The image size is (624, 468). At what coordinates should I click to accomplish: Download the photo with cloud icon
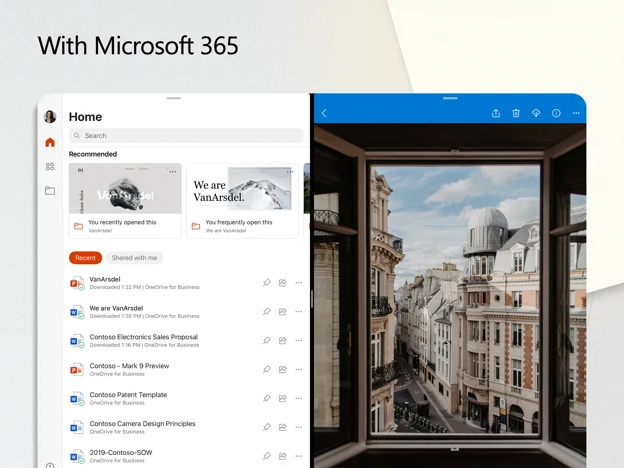(536, 113)
